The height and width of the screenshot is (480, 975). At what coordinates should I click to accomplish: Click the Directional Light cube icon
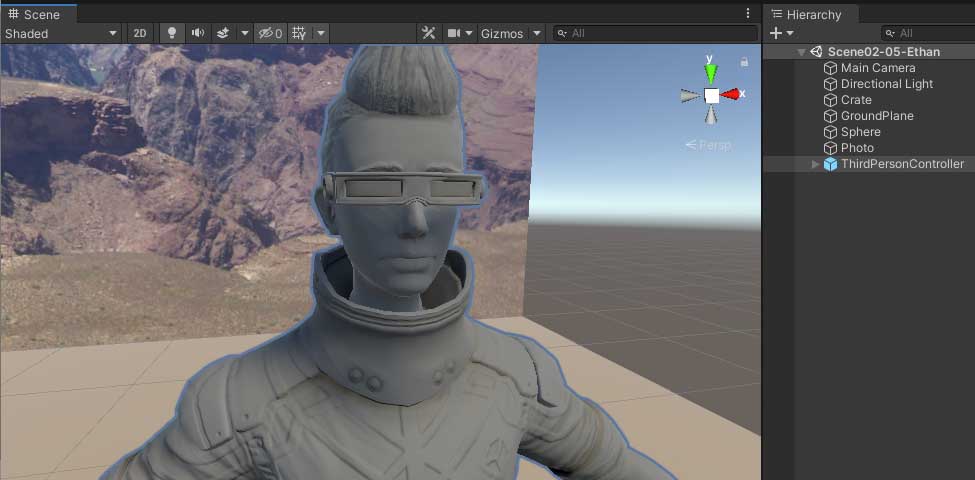pyautogui.click(x=830, y=84)
